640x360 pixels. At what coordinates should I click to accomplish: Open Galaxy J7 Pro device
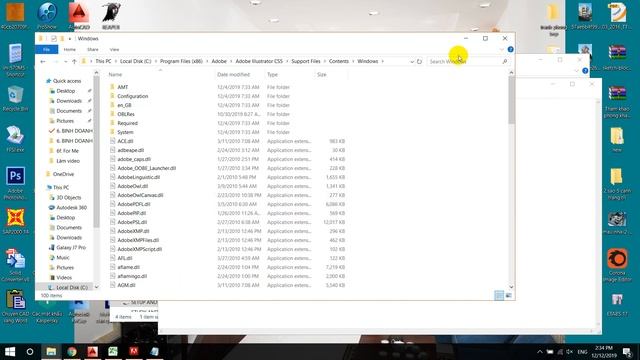[71, 247]
